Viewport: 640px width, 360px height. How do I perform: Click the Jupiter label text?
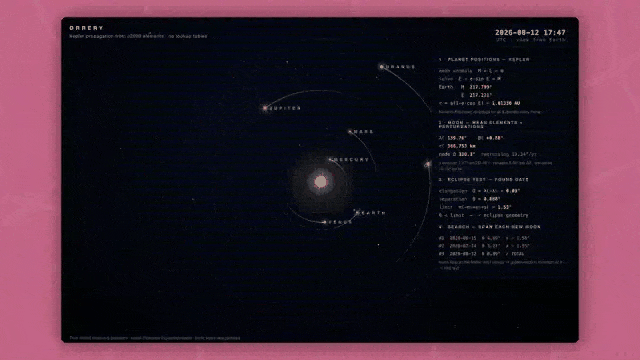(285, 108)
